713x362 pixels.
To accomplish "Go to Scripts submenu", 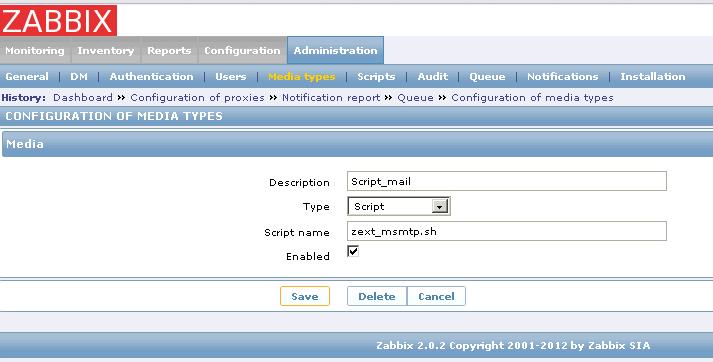I will [376, 76].
